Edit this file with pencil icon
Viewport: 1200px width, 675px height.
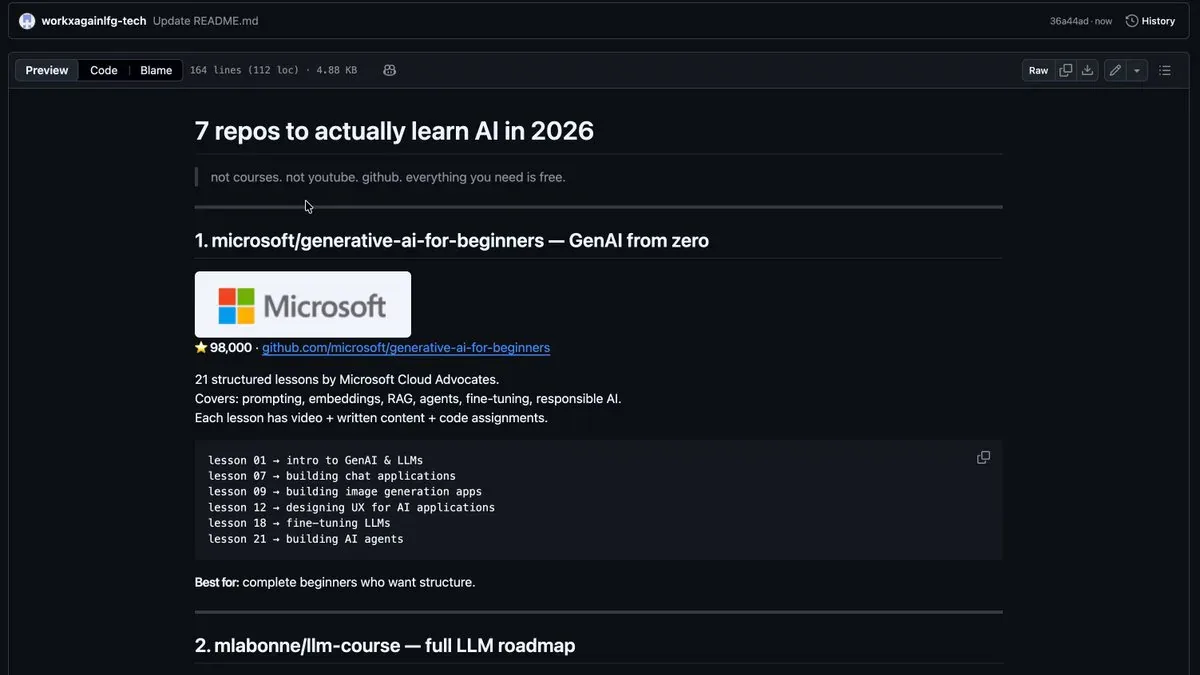click(1115, 70)
